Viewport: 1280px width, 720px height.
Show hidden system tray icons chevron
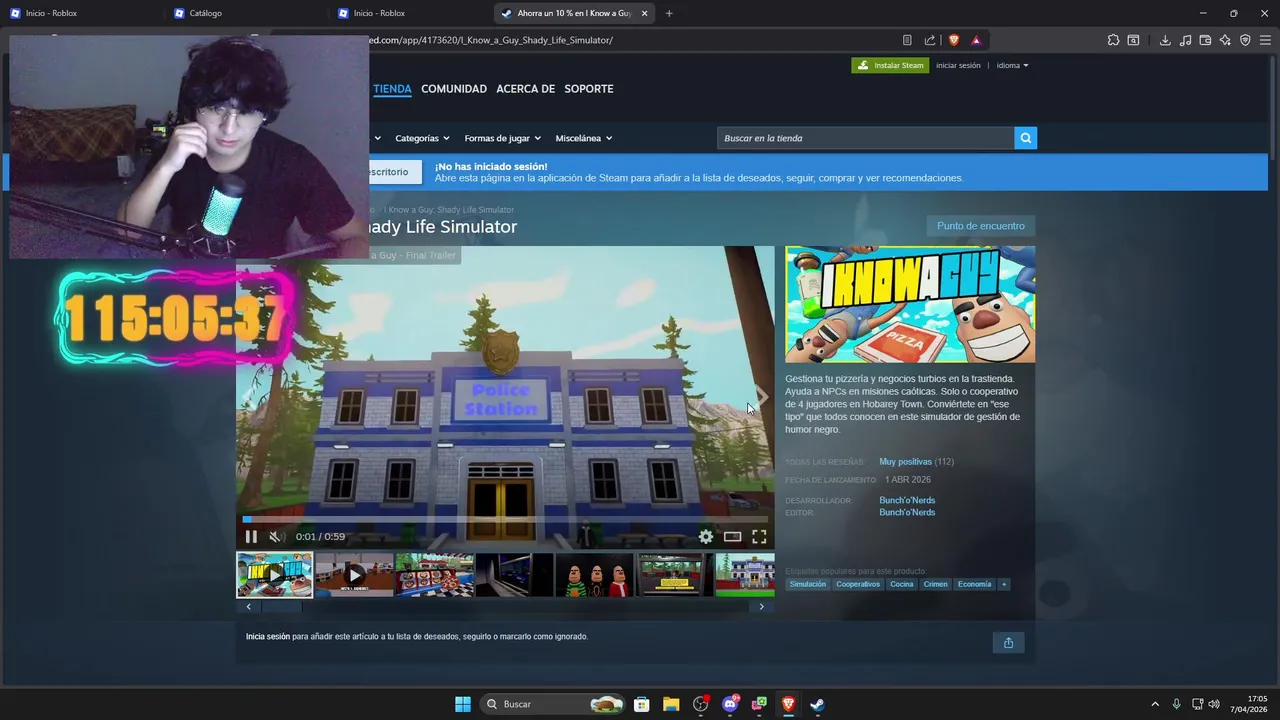[x=1155, y=704]
